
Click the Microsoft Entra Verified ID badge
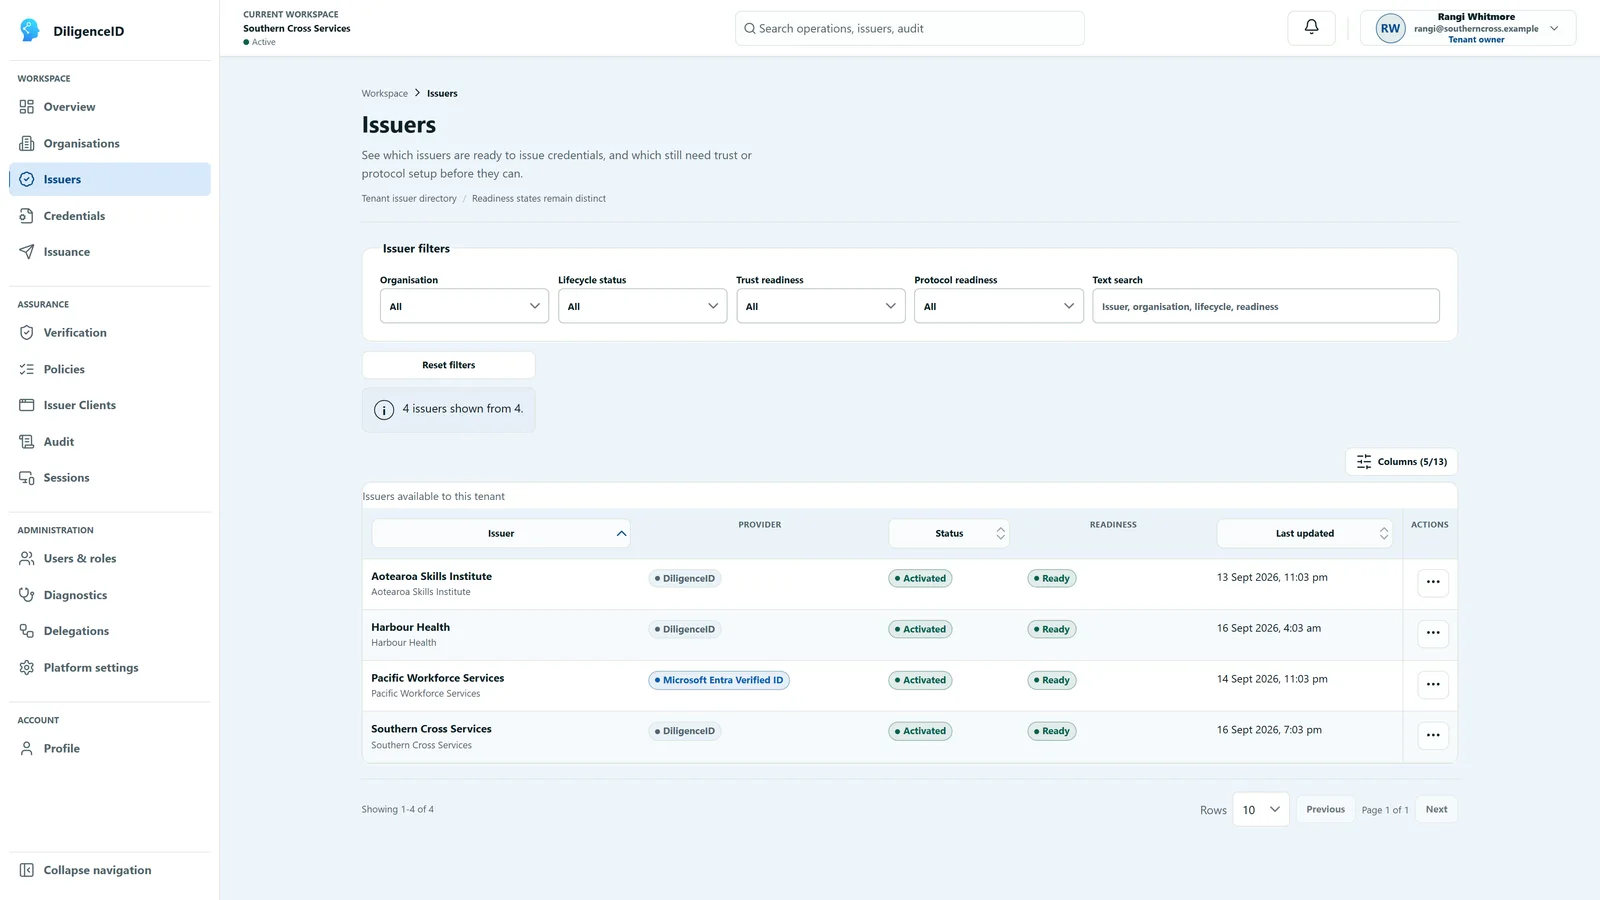(718, 680)
